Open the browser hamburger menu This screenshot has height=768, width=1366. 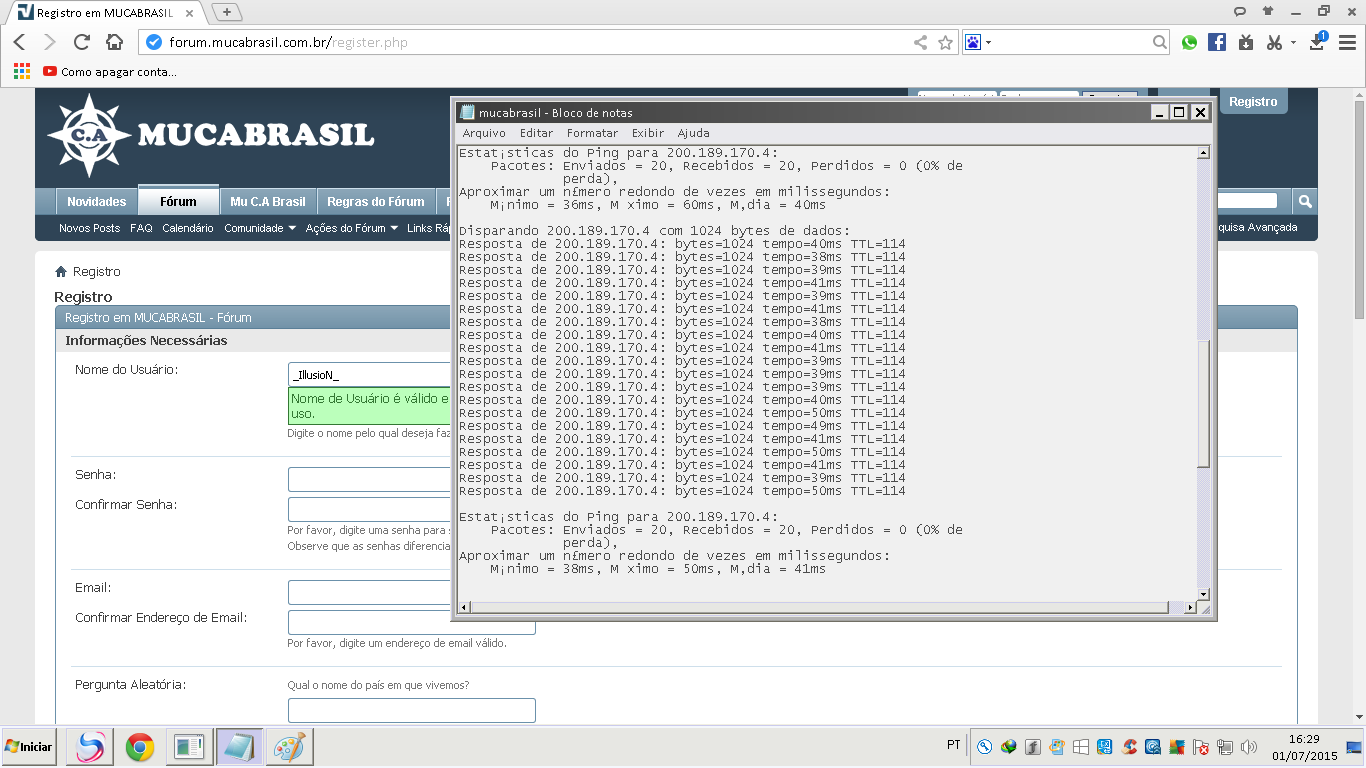(1347, 42)
